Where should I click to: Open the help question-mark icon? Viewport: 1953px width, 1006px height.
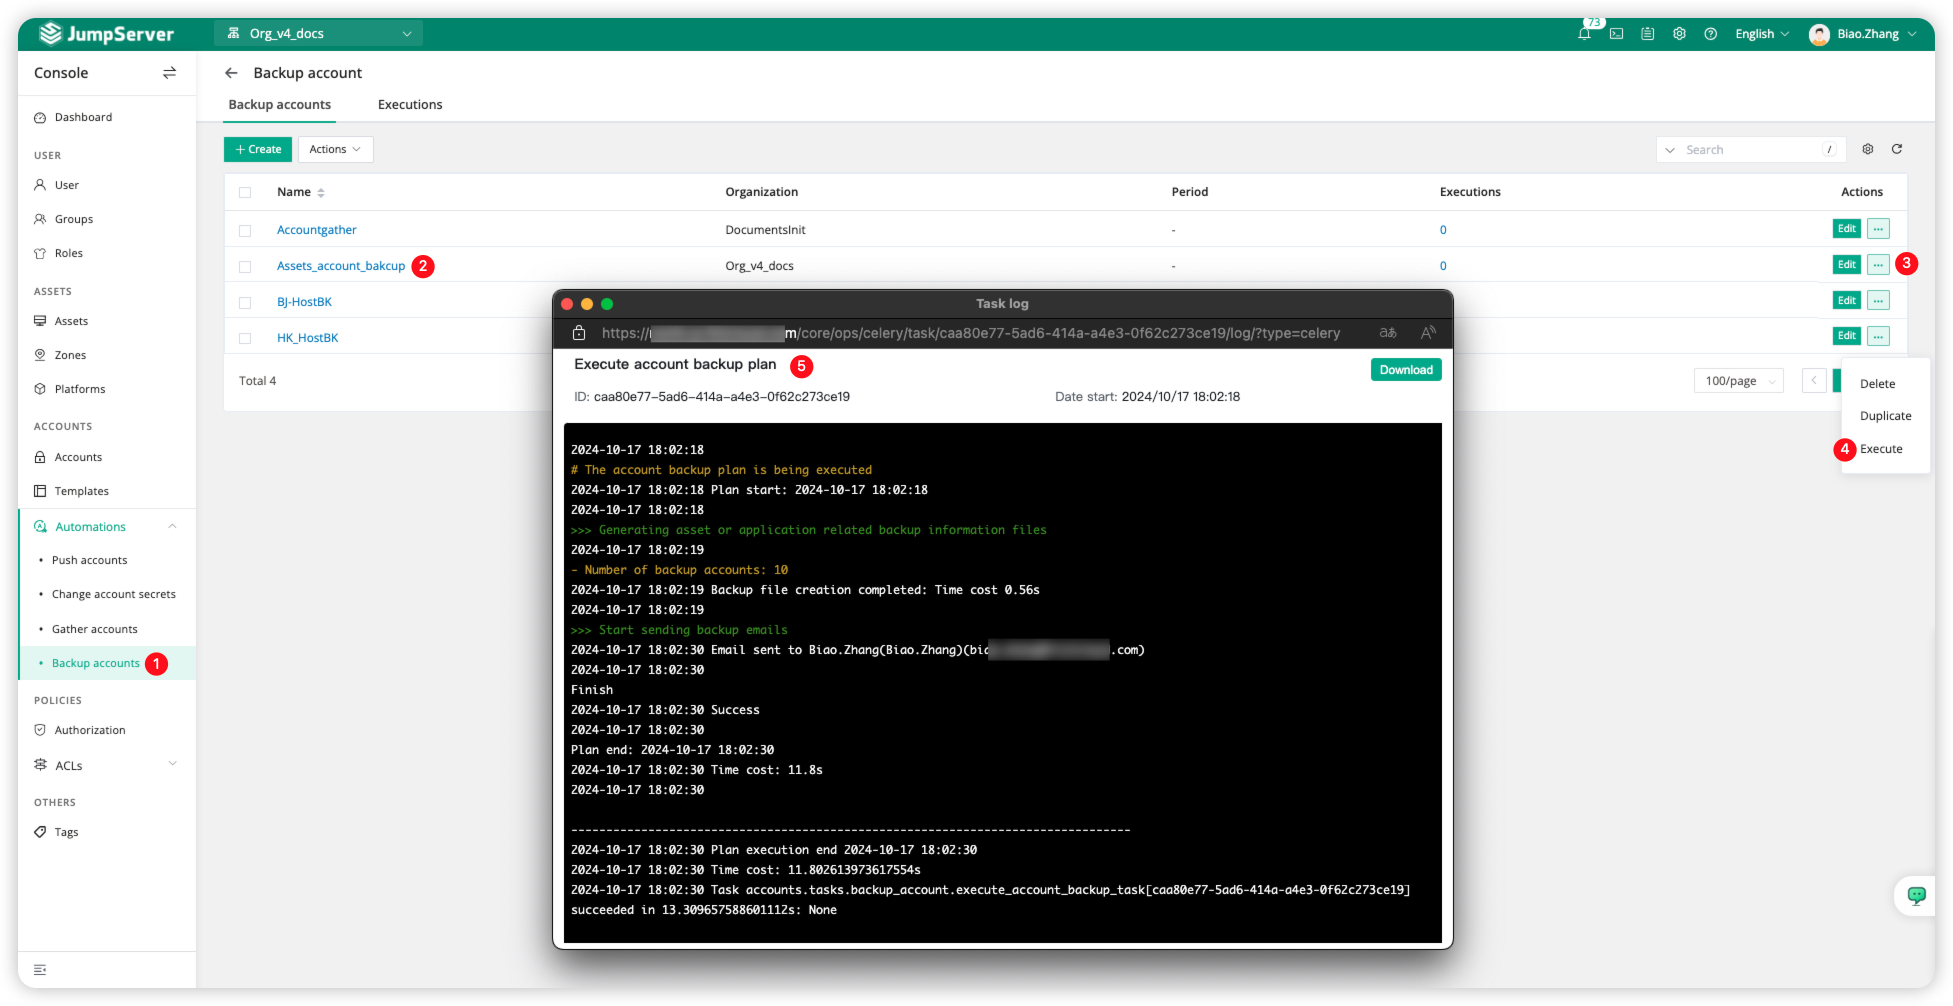(1711, 34)
